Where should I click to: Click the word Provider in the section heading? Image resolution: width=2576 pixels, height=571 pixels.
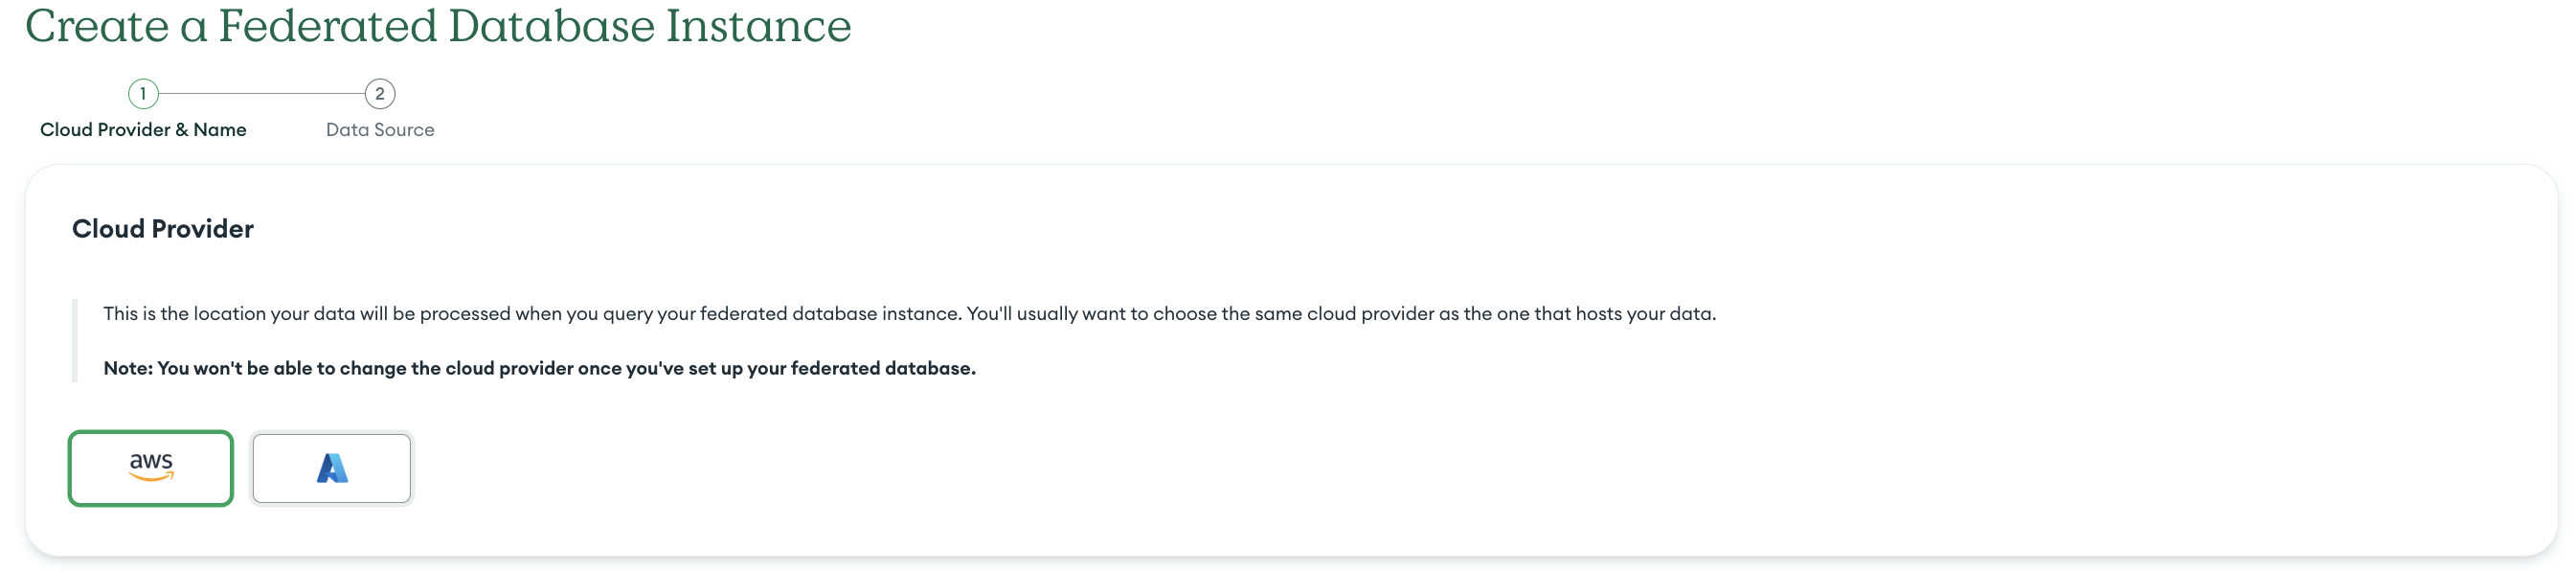click(x=202, y=229)
